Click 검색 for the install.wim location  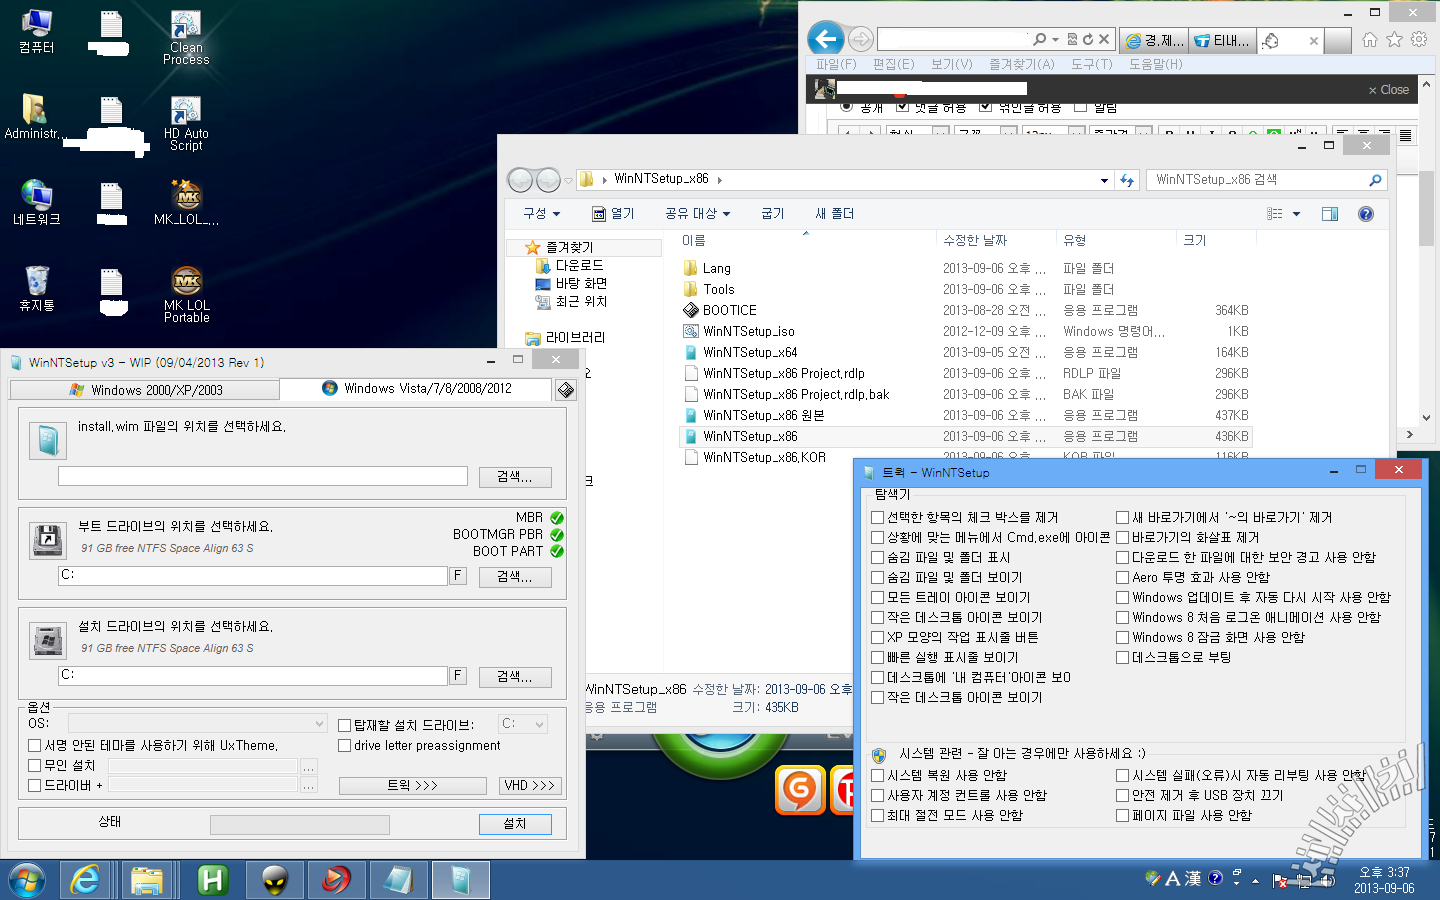(514, 477)
